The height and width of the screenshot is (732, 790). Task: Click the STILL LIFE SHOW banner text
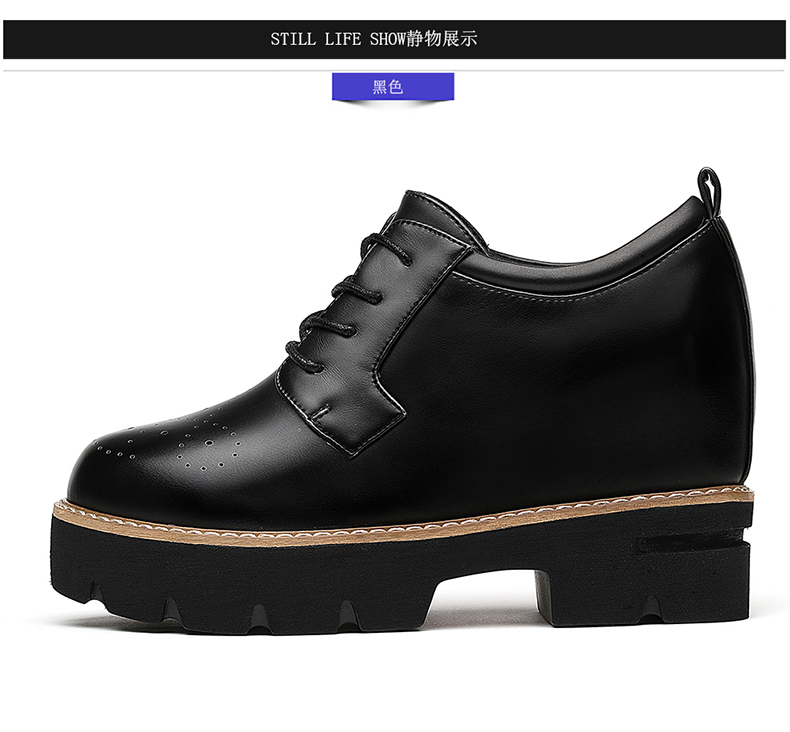[x=338, y=39]
